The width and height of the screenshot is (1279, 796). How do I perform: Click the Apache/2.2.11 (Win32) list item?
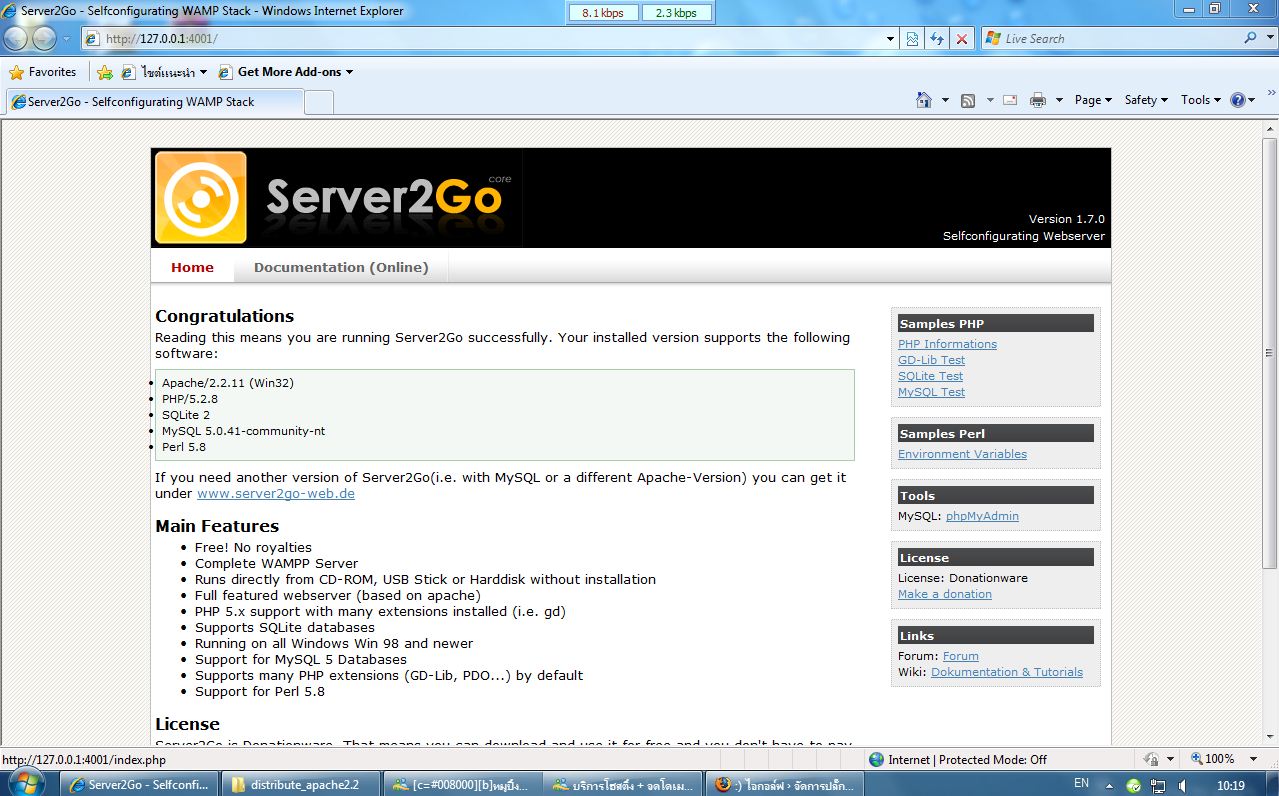[x=228, y=383]
